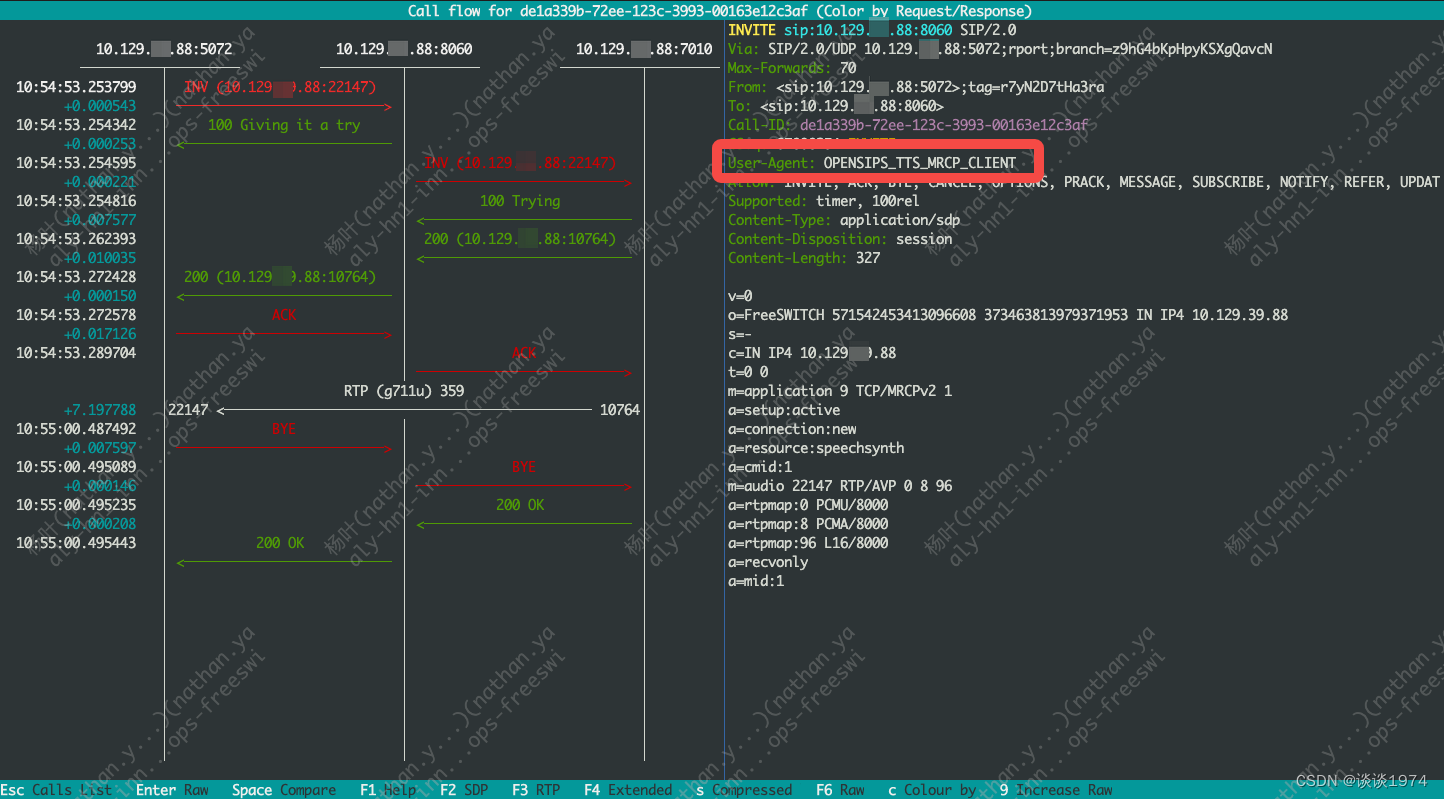Click the '+7.197788' time delta

[x=100, y=410]
